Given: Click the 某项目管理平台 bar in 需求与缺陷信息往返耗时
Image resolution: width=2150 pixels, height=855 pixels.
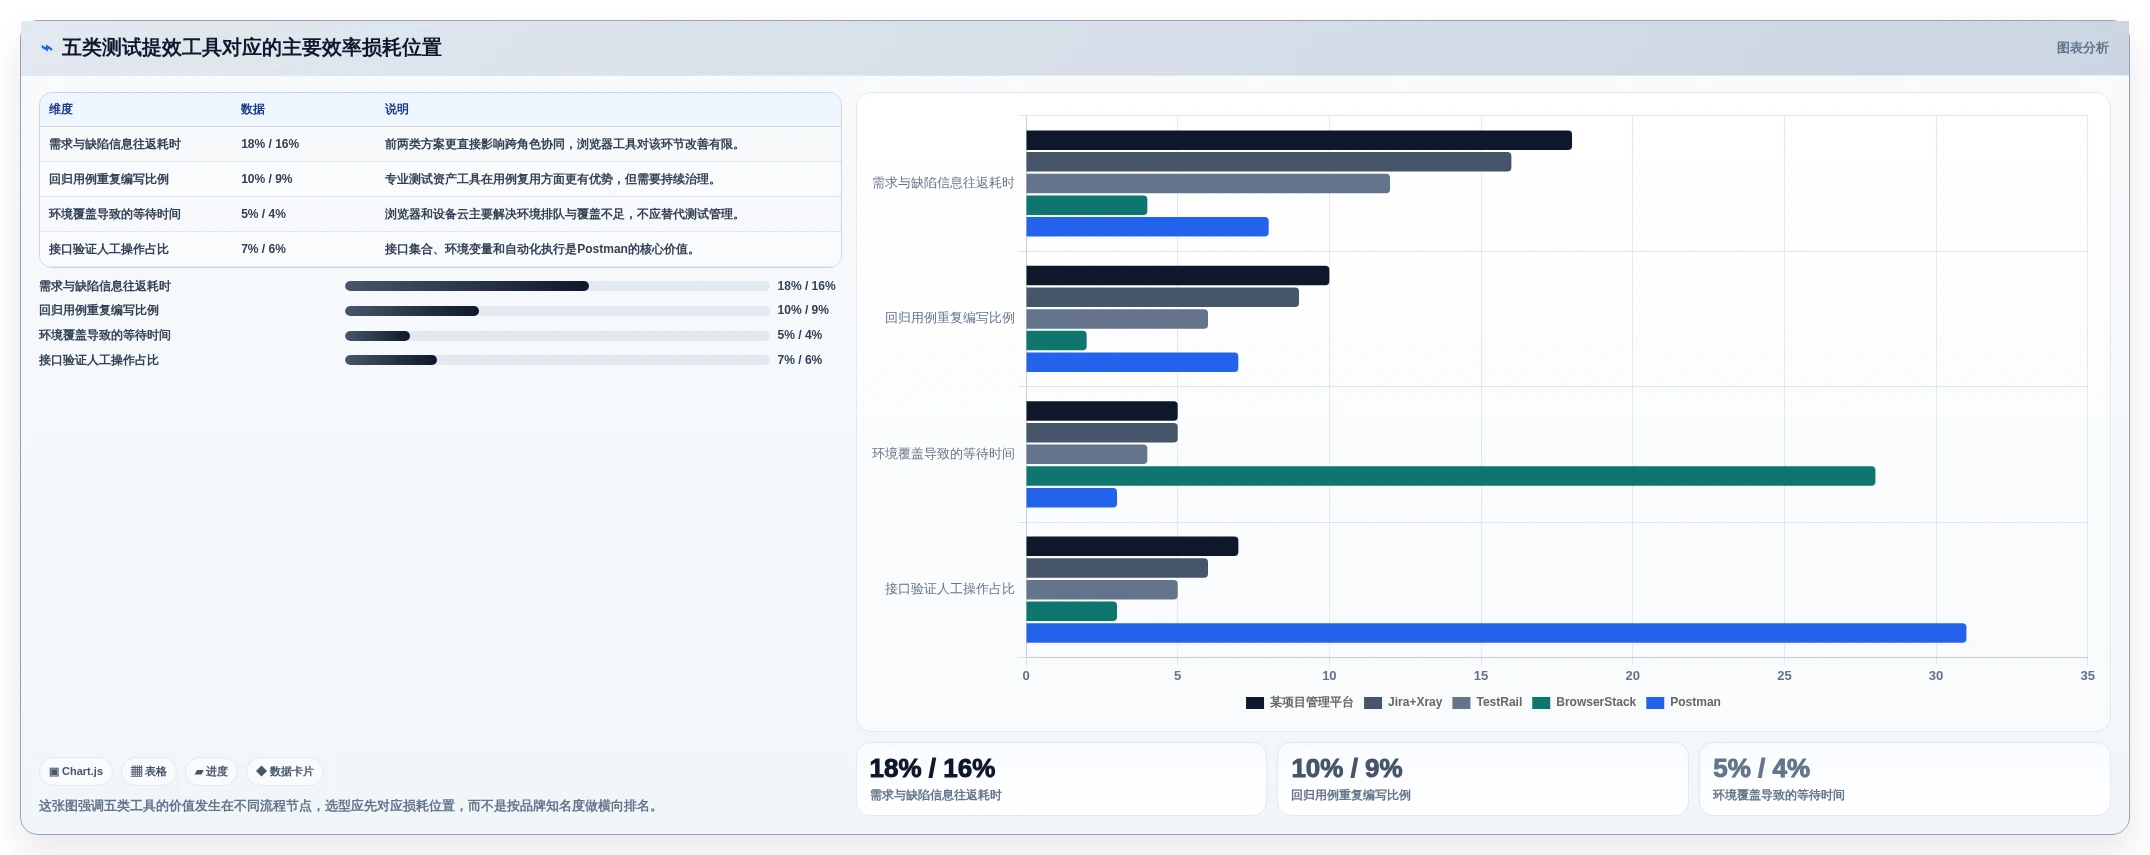Looking at the screenshot, I should click(x=1299, y=140).
